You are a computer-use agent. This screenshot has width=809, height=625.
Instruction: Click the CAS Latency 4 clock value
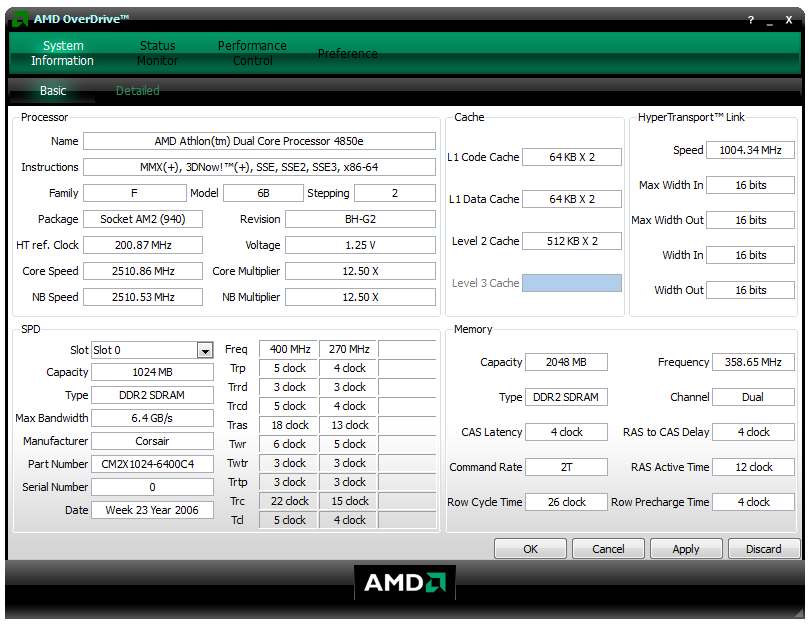coord(566,432)
